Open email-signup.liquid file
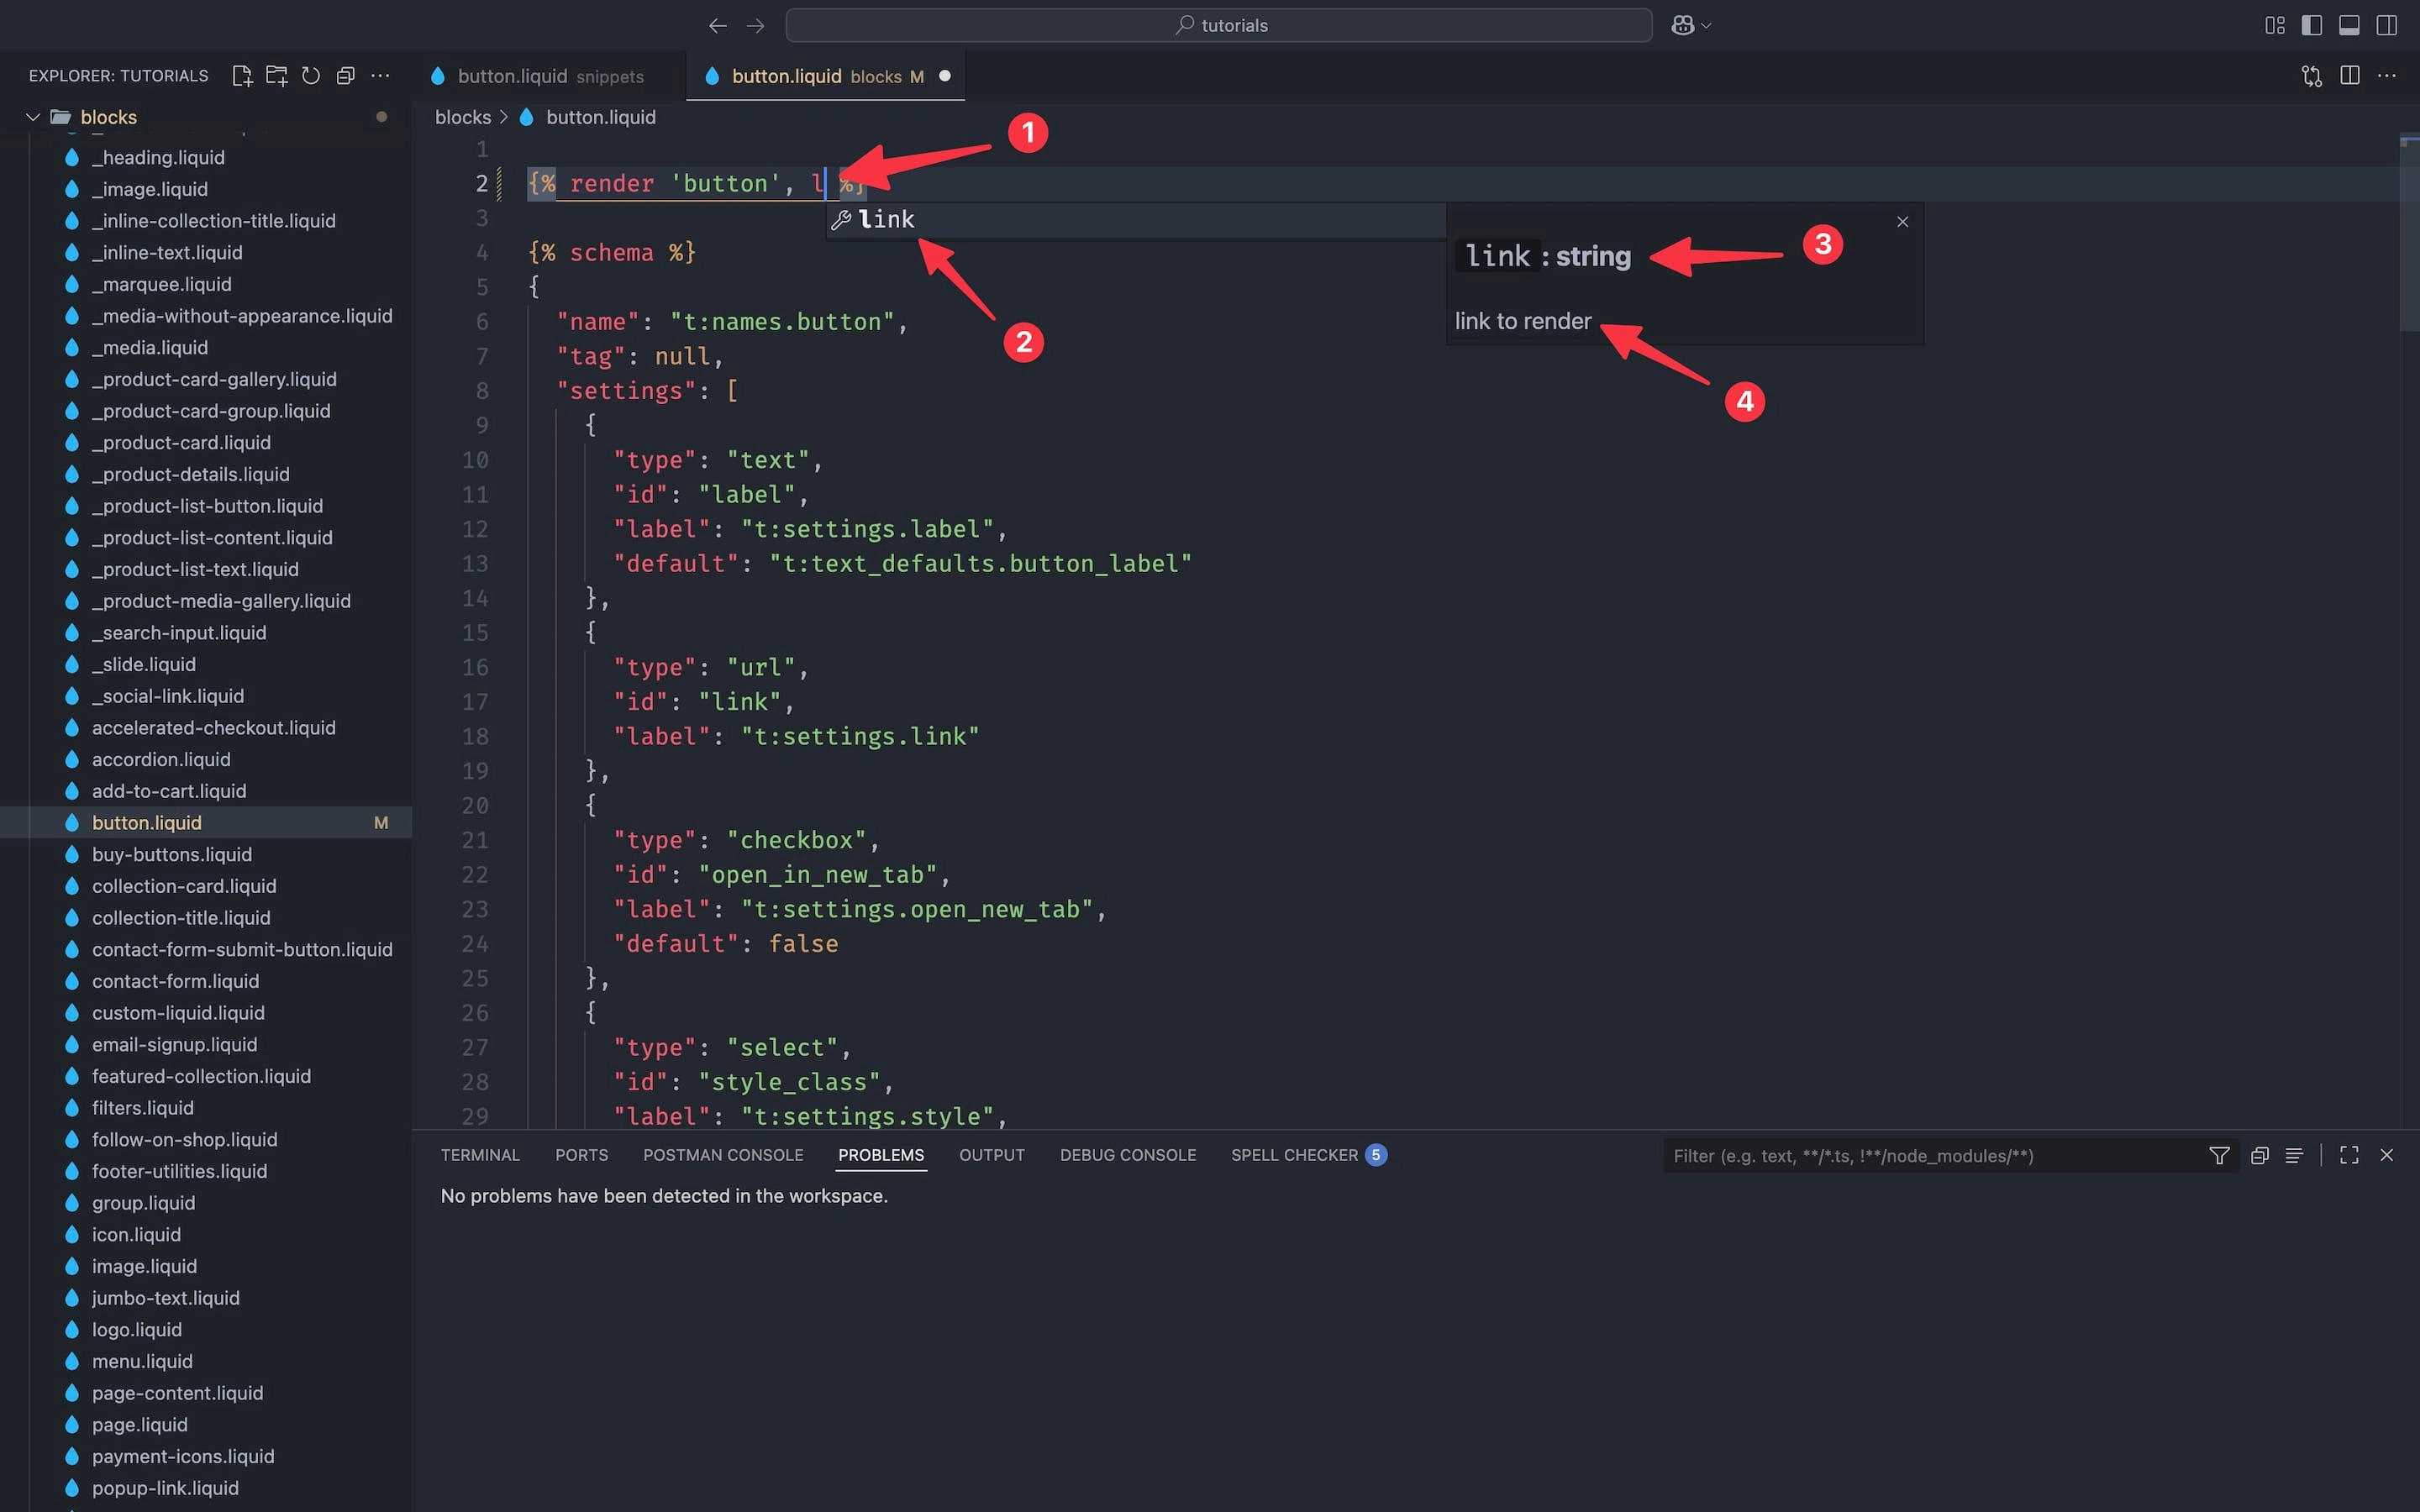 tap(174, 1044)
